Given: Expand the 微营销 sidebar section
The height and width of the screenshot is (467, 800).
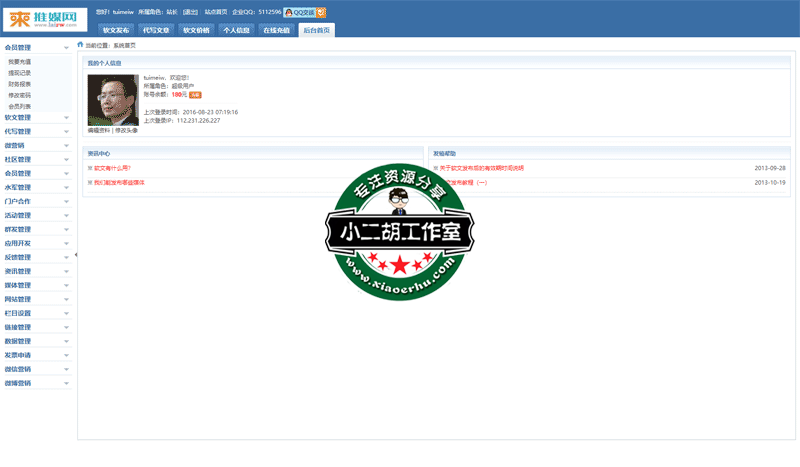Looking at the screenshot, I should [66, 145].
